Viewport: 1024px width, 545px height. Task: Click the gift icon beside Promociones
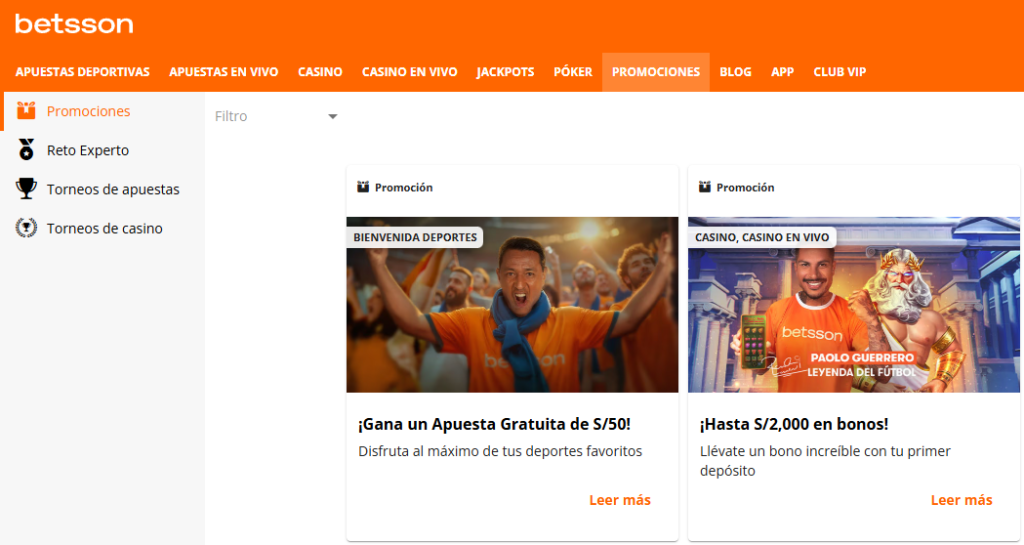tap(26, 111)
